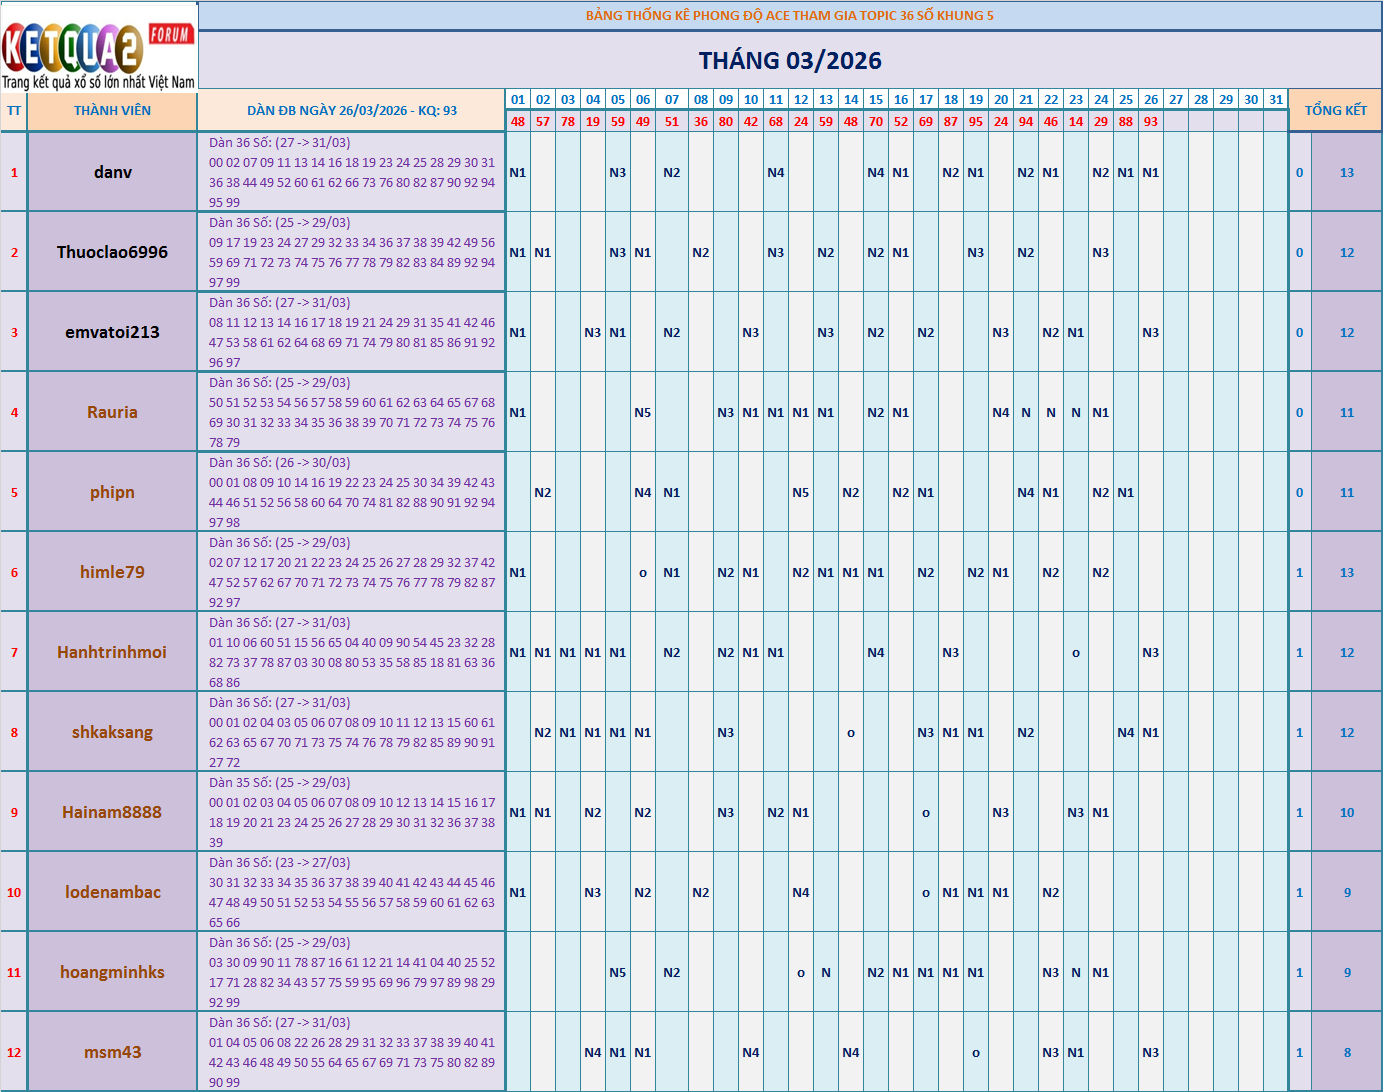Click the day 01 column header
The width and height of the screenshot is (1383, 1092).
pyautogui.click(x=517, y=100)
